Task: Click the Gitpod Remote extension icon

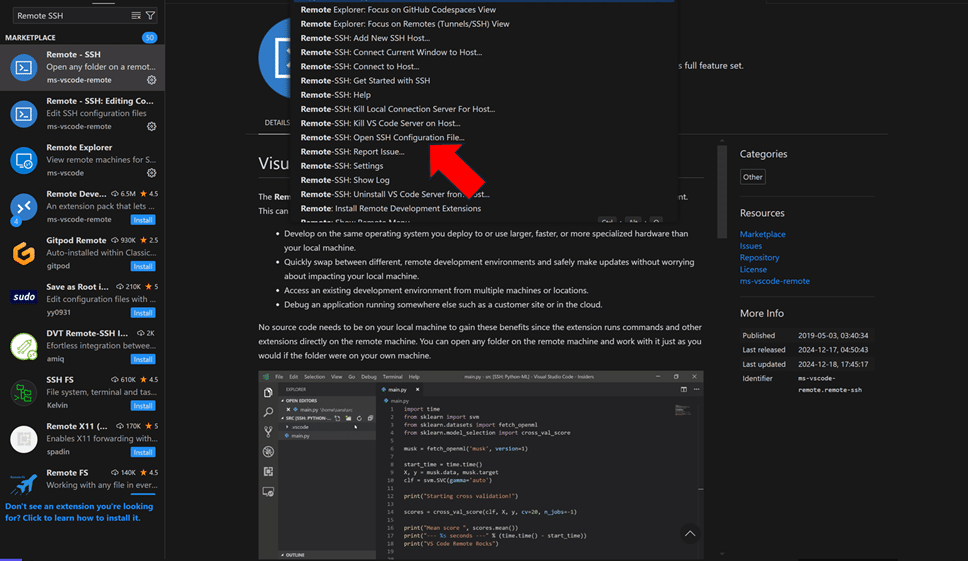Action: [x=23, y=253]
